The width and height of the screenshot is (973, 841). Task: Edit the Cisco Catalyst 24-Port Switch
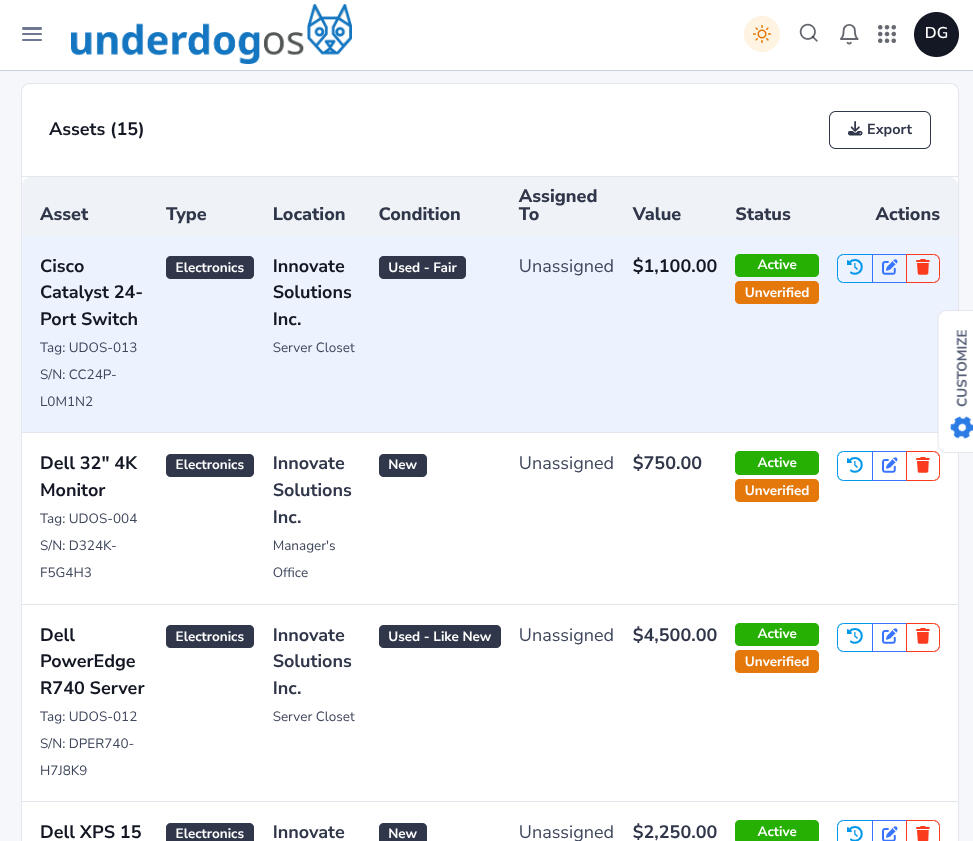click(888, 268)
